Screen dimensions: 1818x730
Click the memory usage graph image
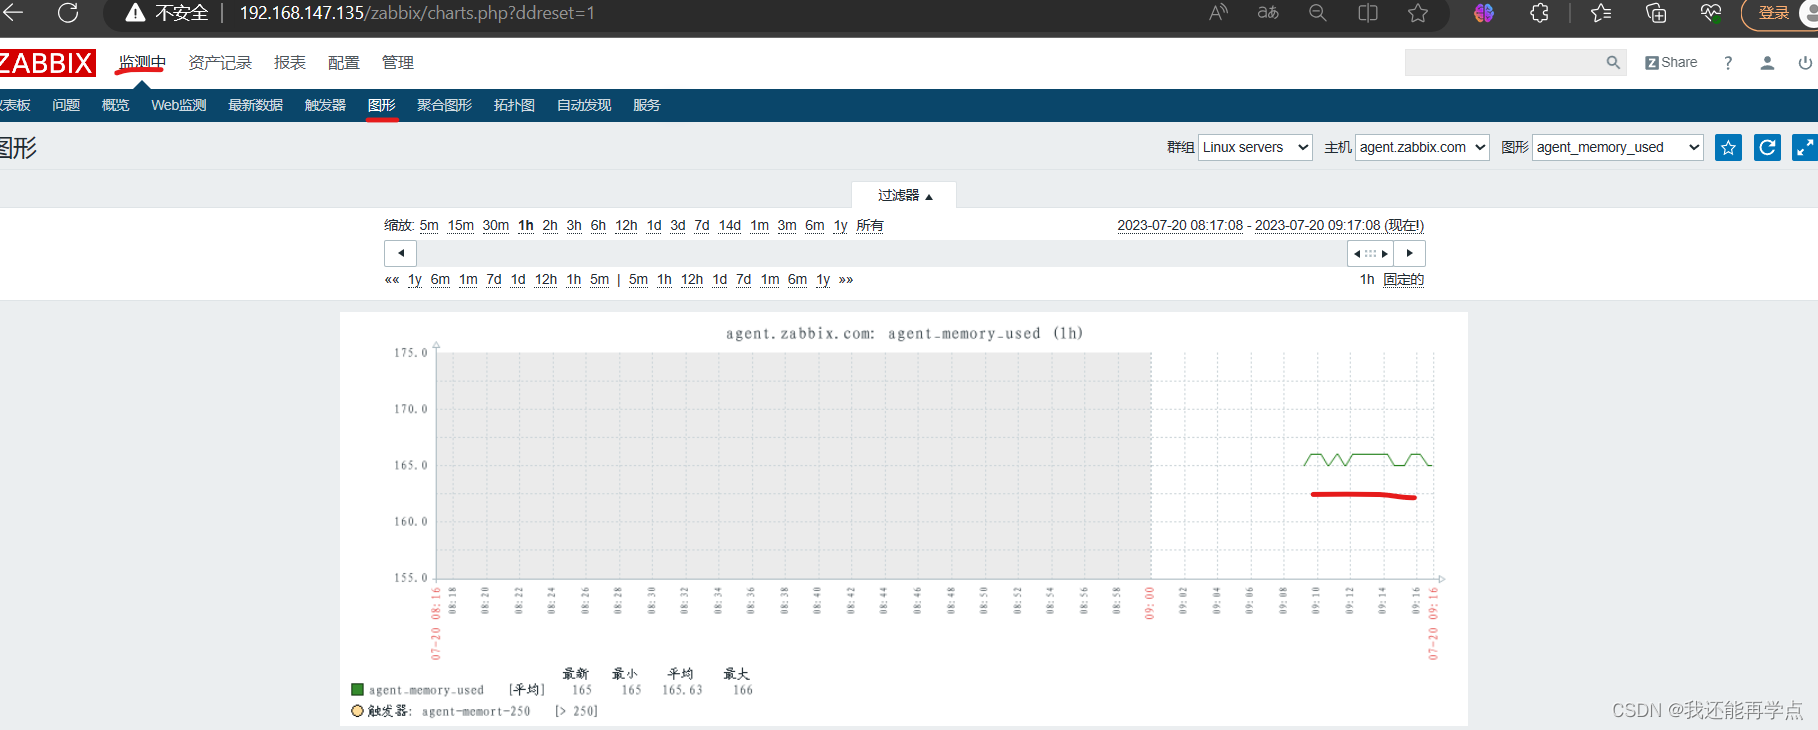904,519
